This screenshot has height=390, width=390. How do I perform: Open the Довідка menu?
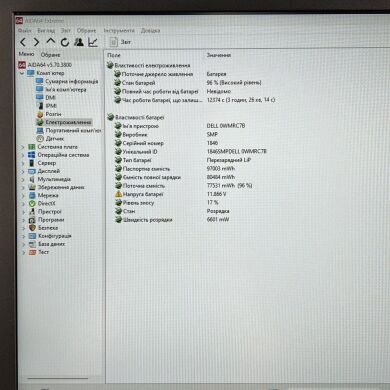[150, 30]
